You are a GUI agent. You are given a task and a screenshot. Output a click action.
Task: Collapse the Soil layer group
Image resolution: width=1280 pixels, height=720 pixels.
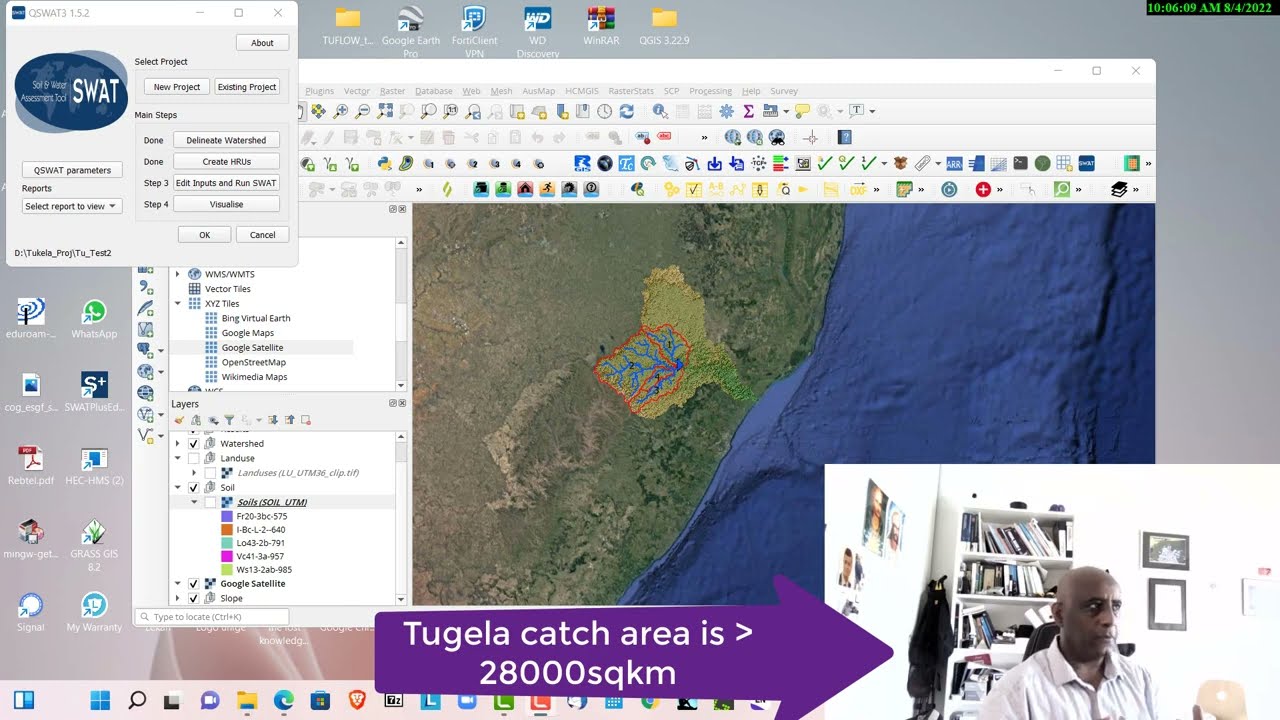pyautogui.click(x=178, y=487)
